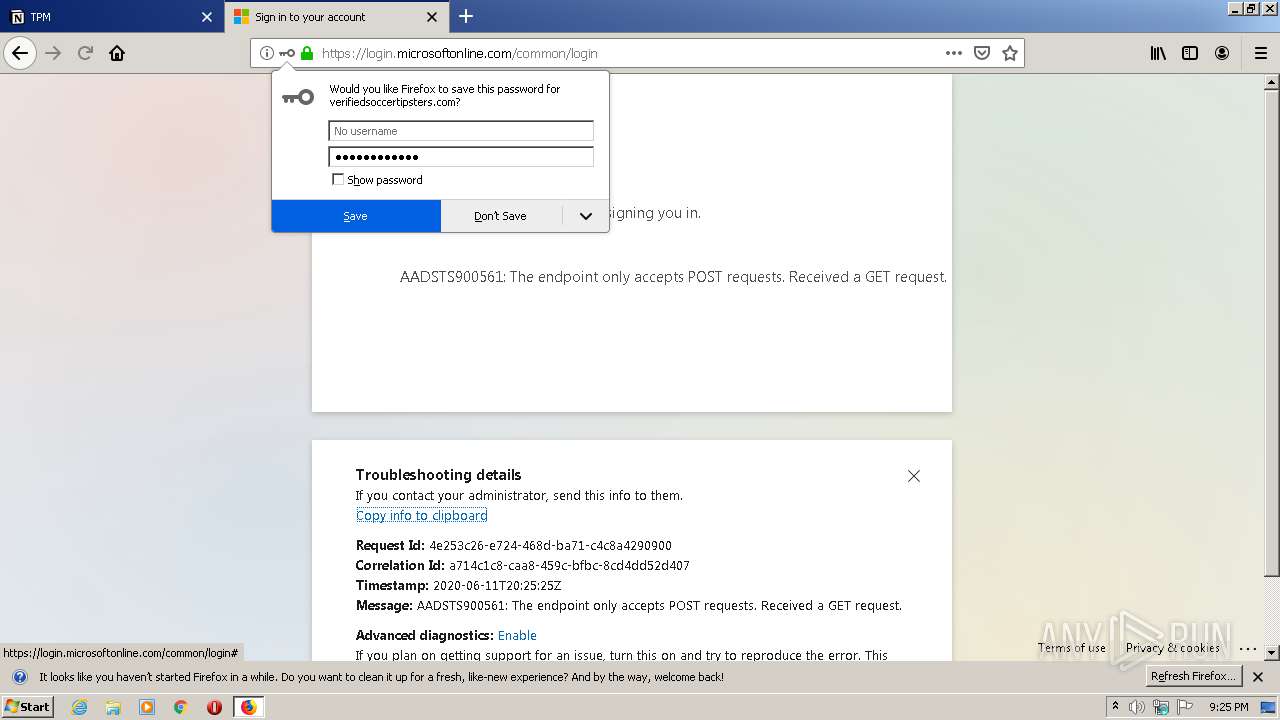Click the Request Id value text
Viewport: 1280px width, 720px height.
point(550,546)
